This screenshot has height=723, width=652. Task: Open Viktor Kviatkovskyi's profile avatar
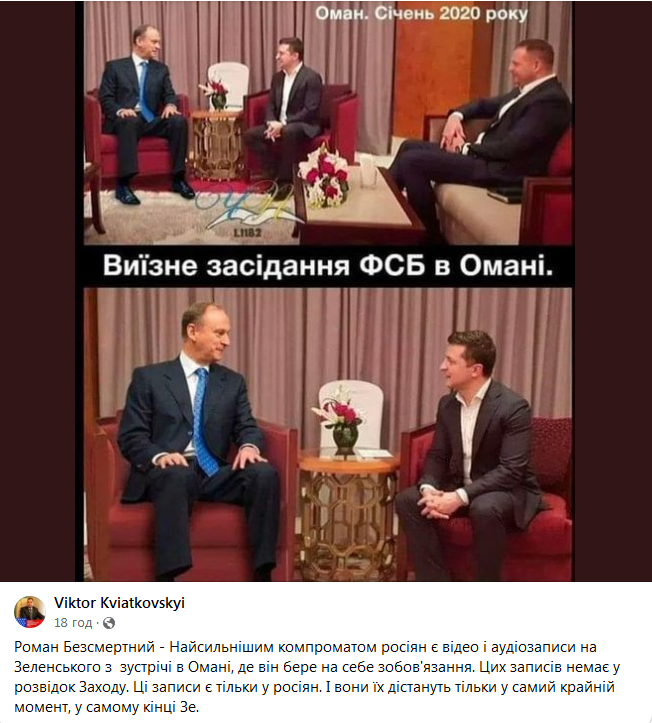click(x=30, y=612)
